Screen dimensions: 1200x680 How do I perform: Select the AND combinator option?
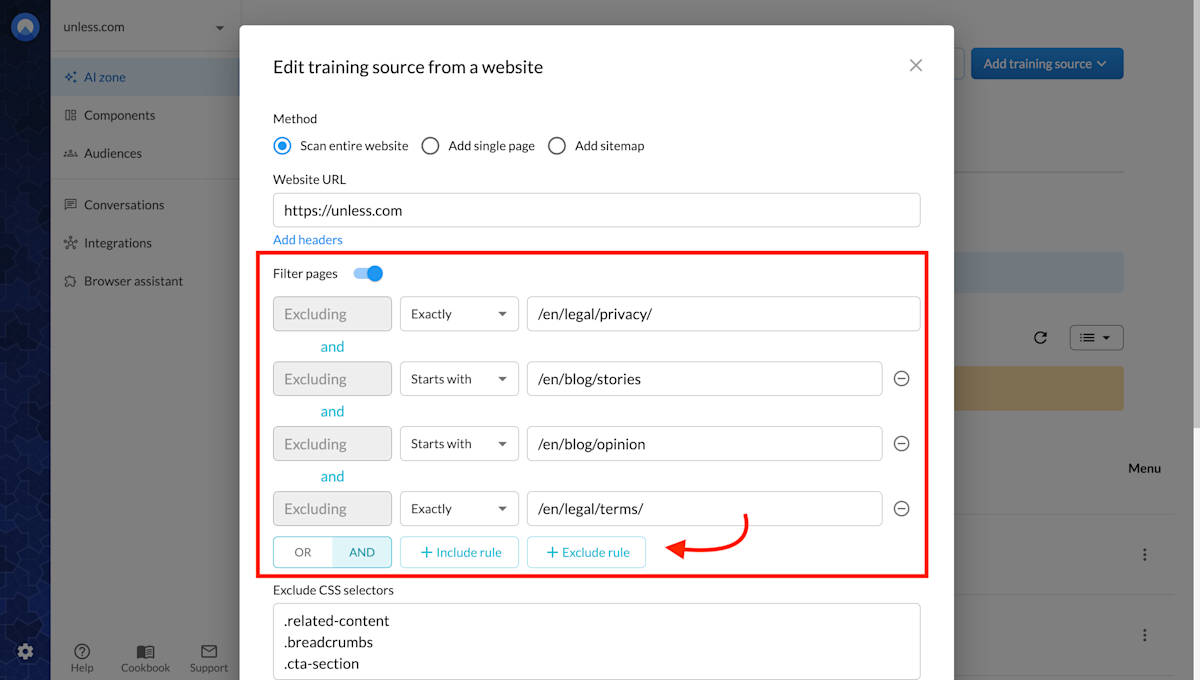[361, 551]
